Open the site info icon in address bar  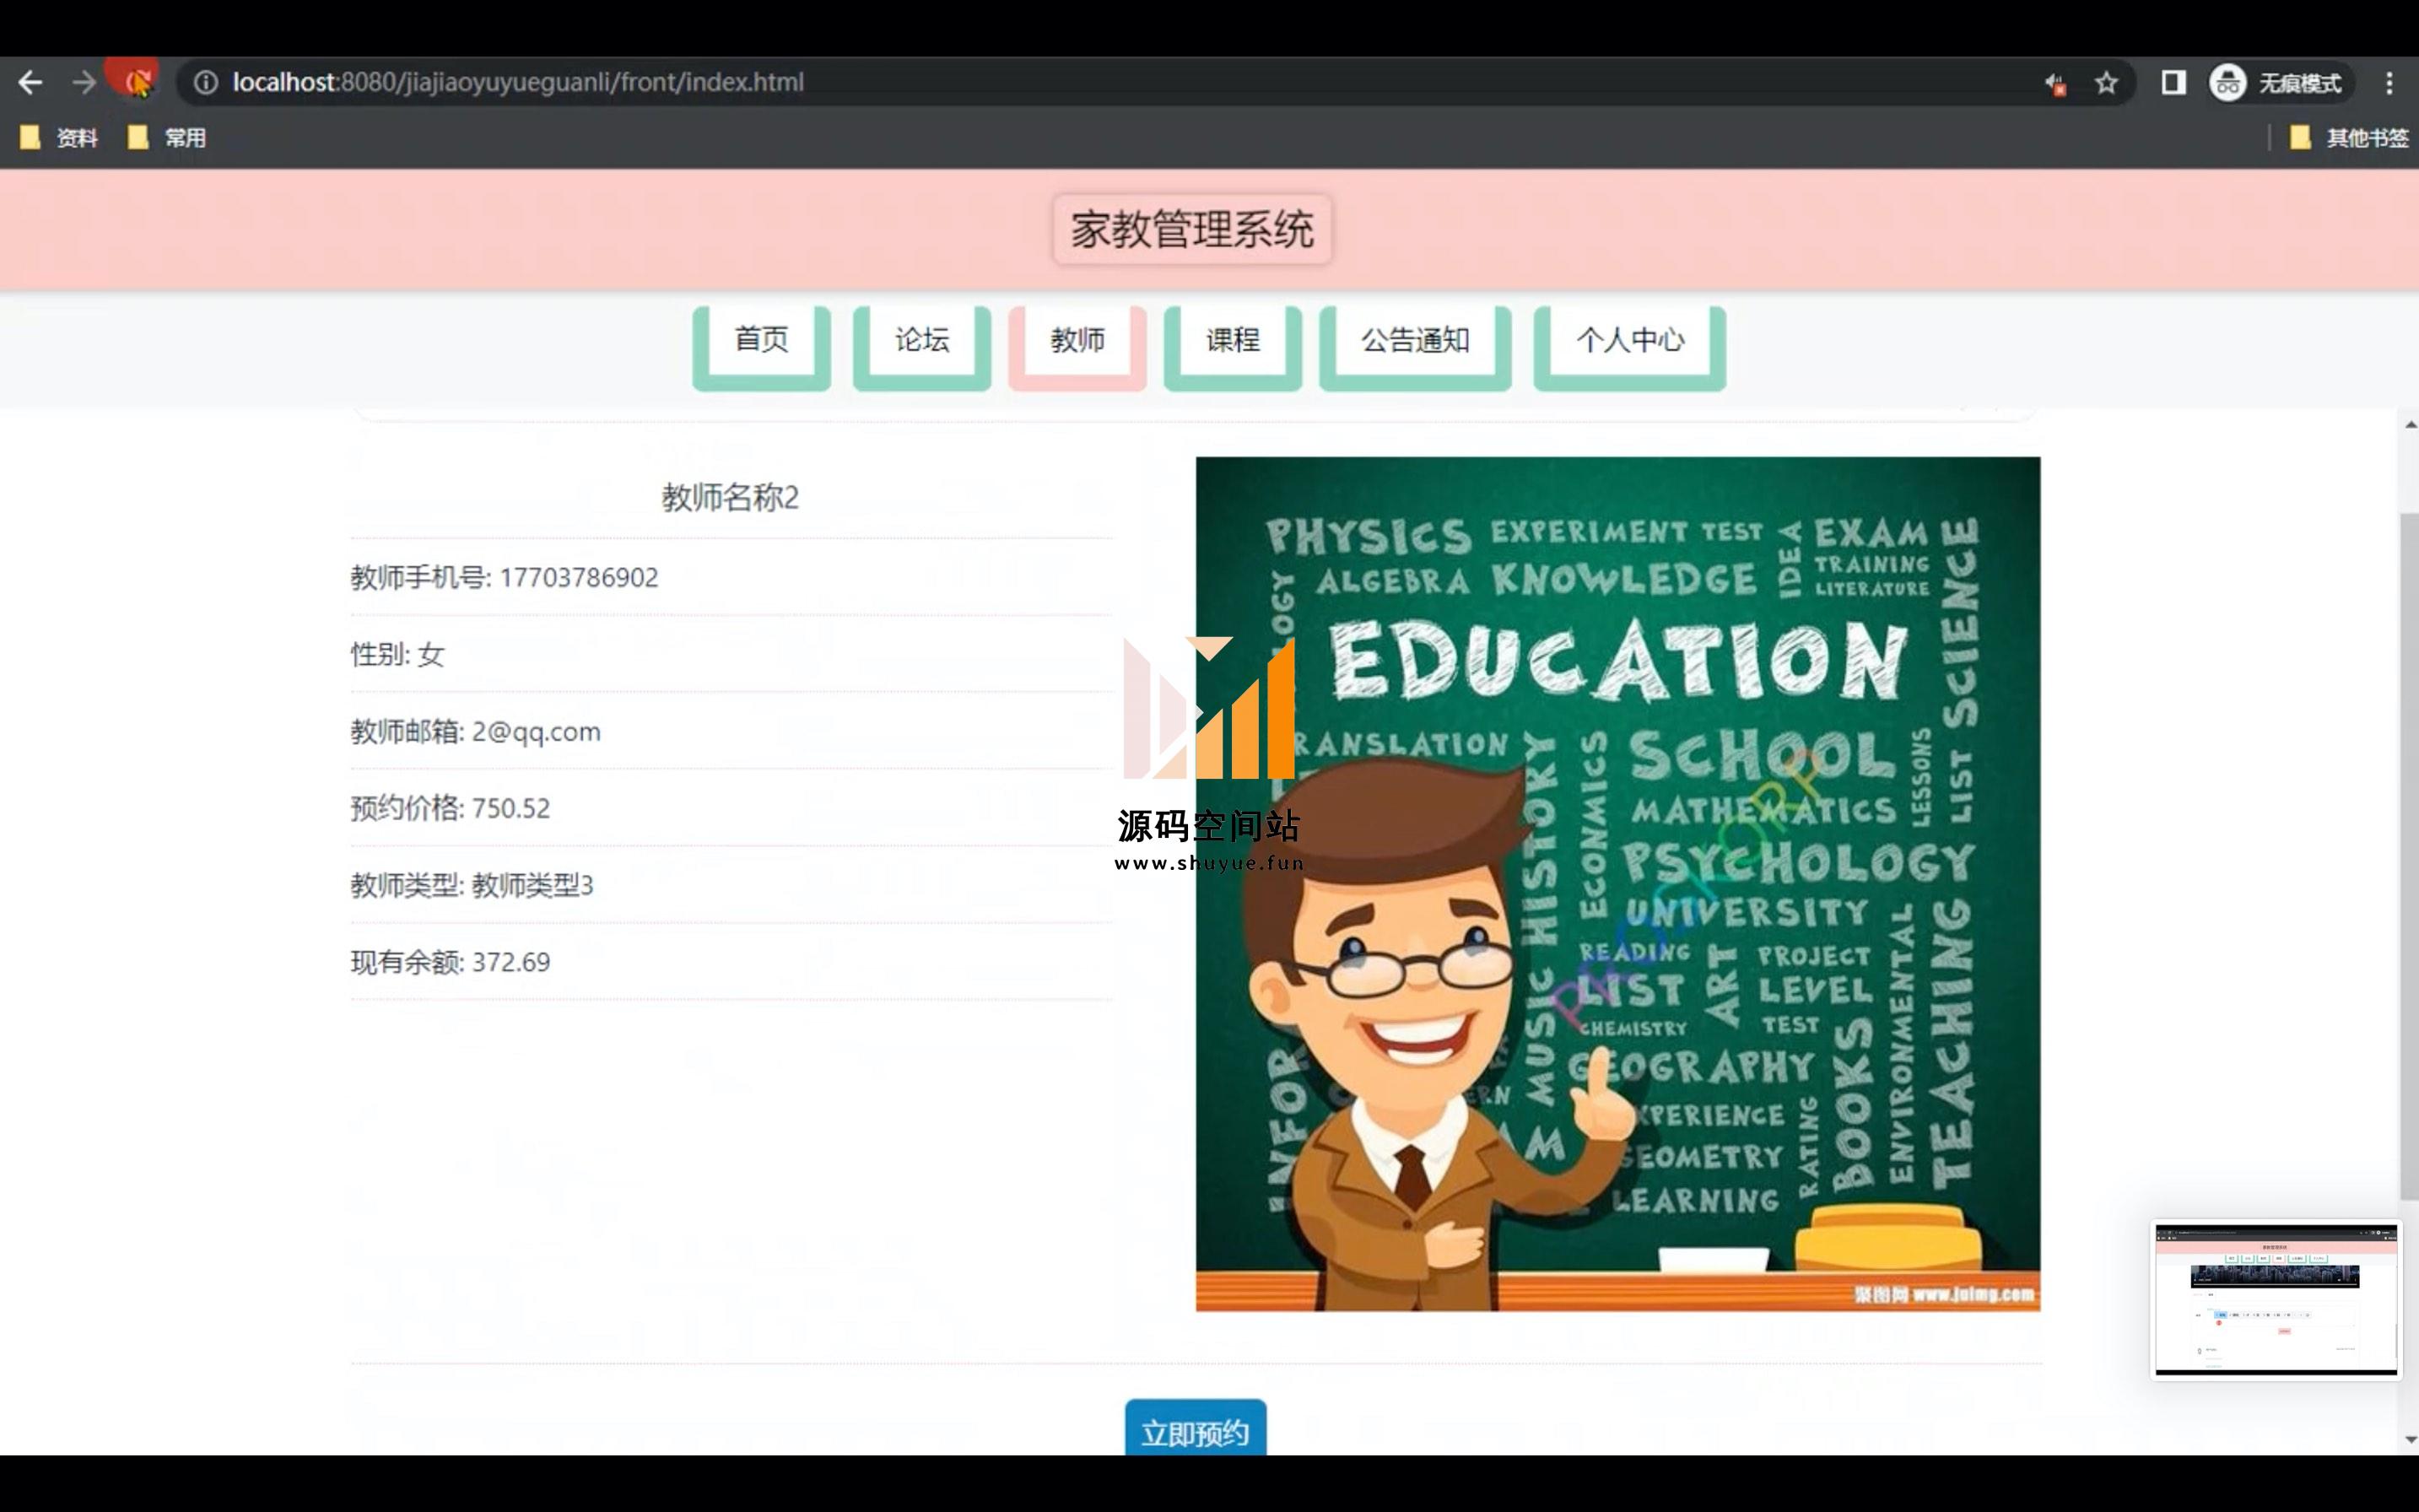205,82
